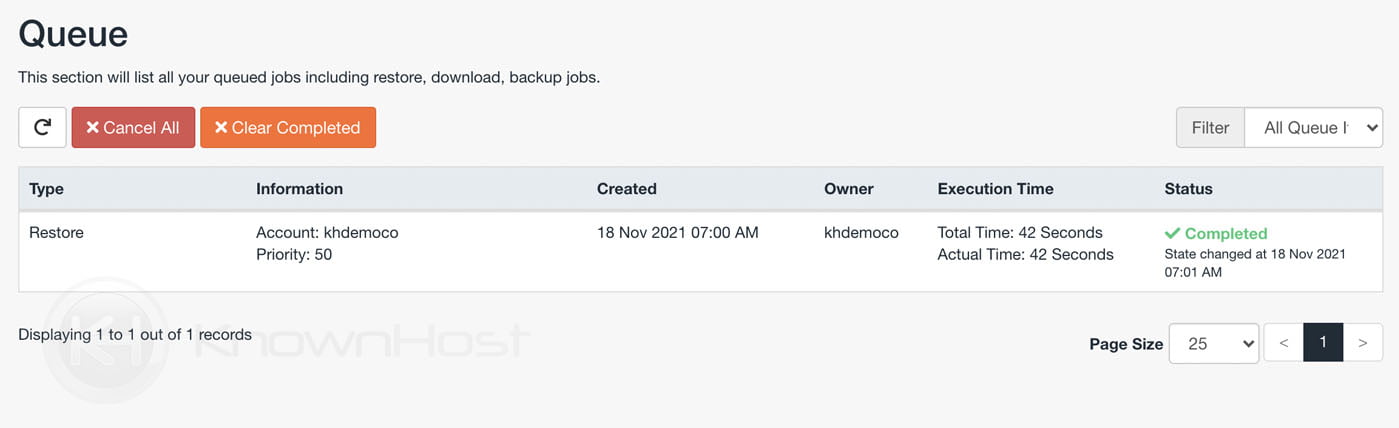Click the Information column header

pos(299,188)
